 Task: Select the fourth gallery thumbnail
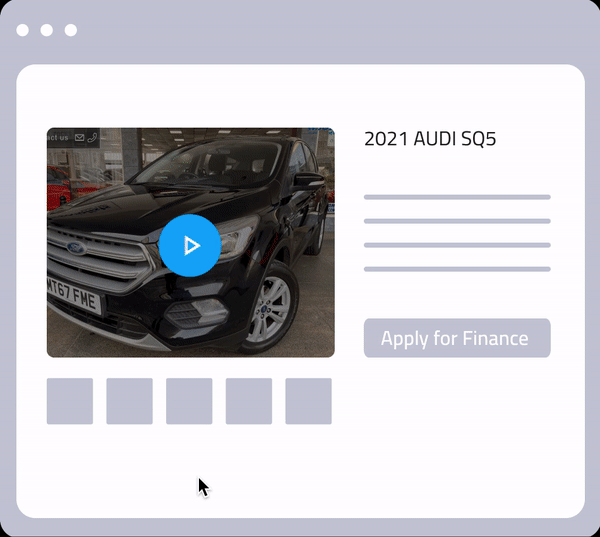249,401
